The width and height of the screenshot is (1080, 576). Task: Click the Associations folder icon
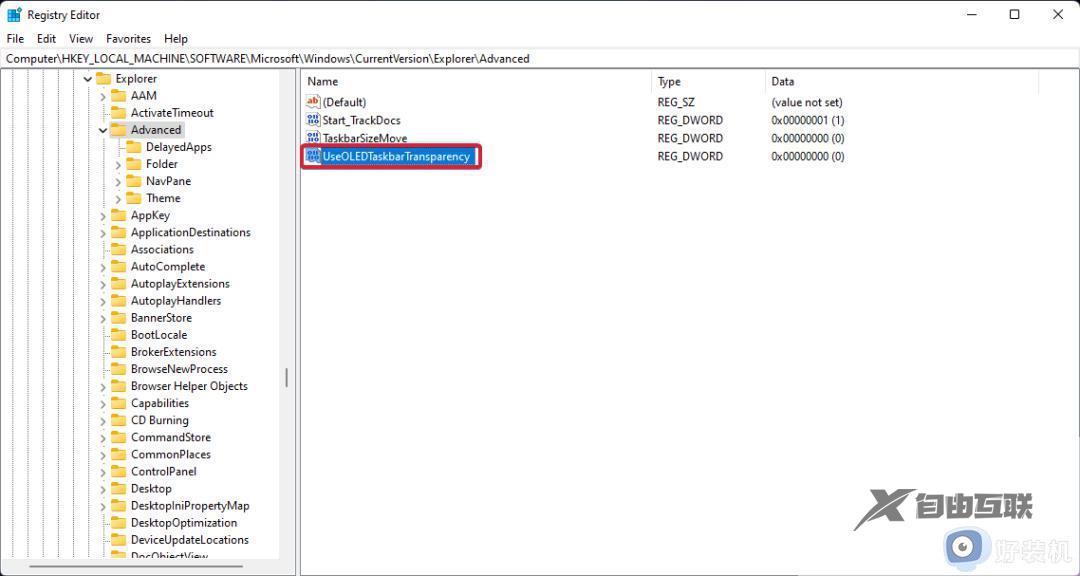[120, 249]
